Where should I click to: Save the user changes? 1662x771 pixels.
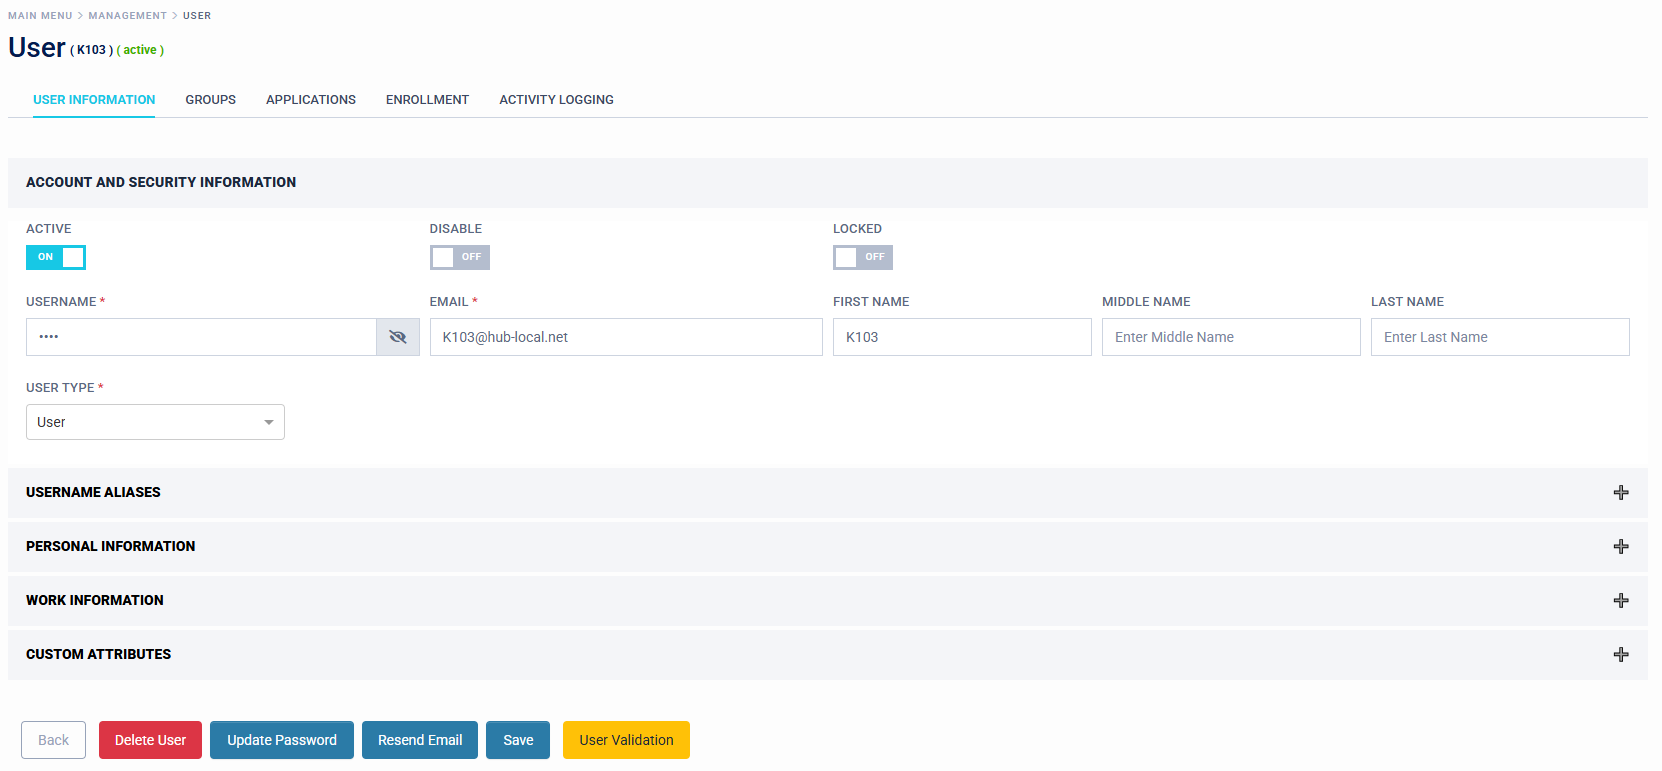coord(517,740)
